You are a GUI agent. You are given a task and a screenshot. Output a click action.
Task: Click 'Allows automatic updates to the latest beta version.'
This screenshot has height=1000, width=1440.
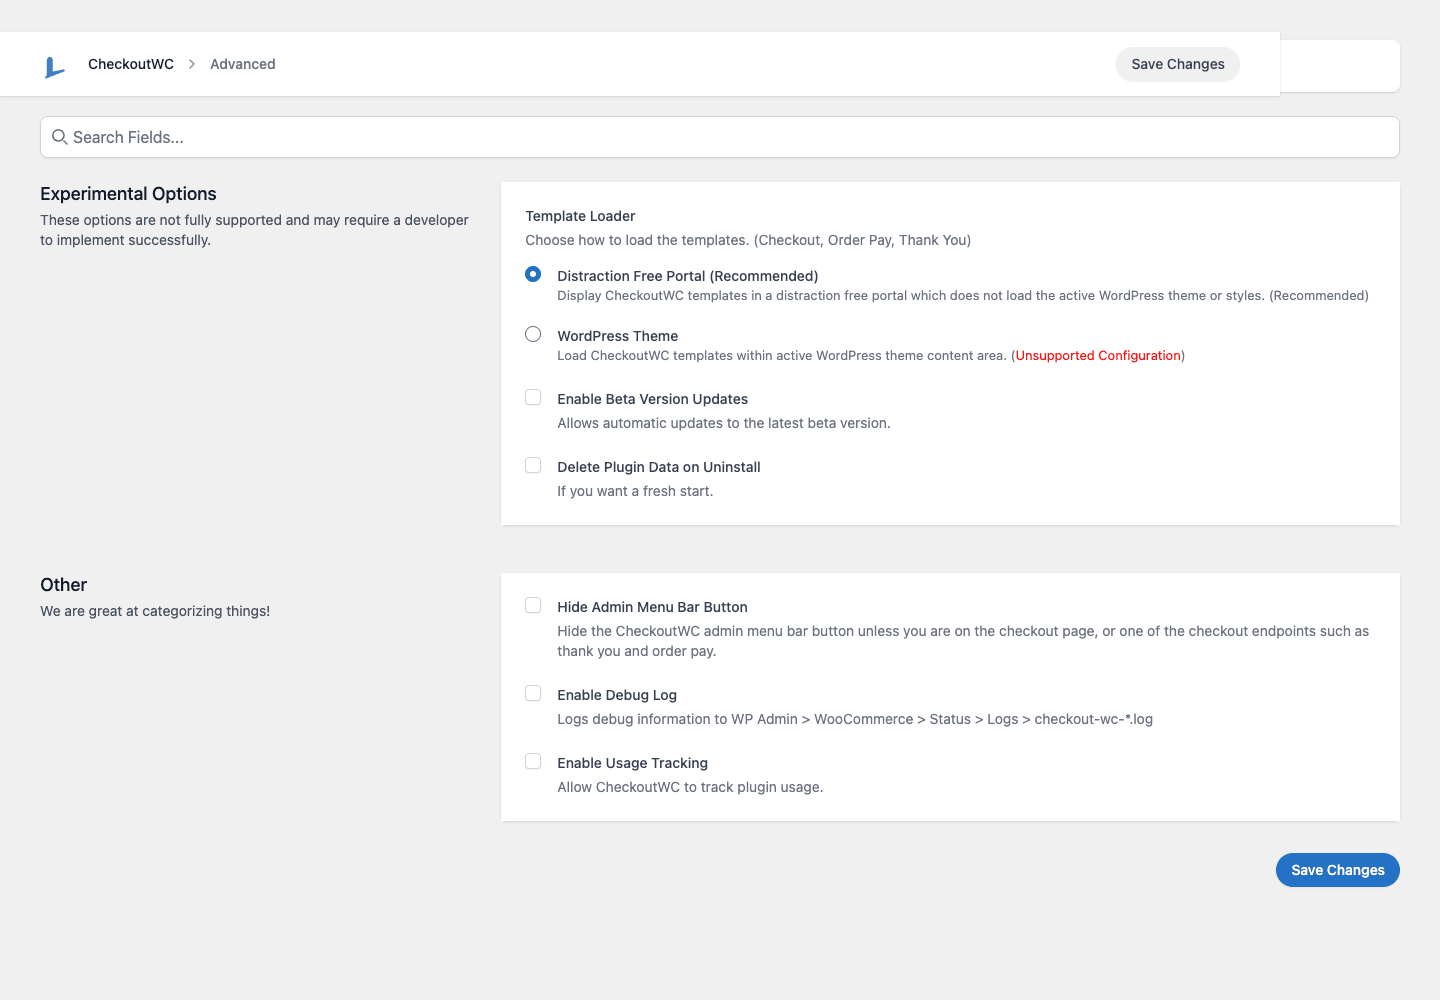pos(724,423)
